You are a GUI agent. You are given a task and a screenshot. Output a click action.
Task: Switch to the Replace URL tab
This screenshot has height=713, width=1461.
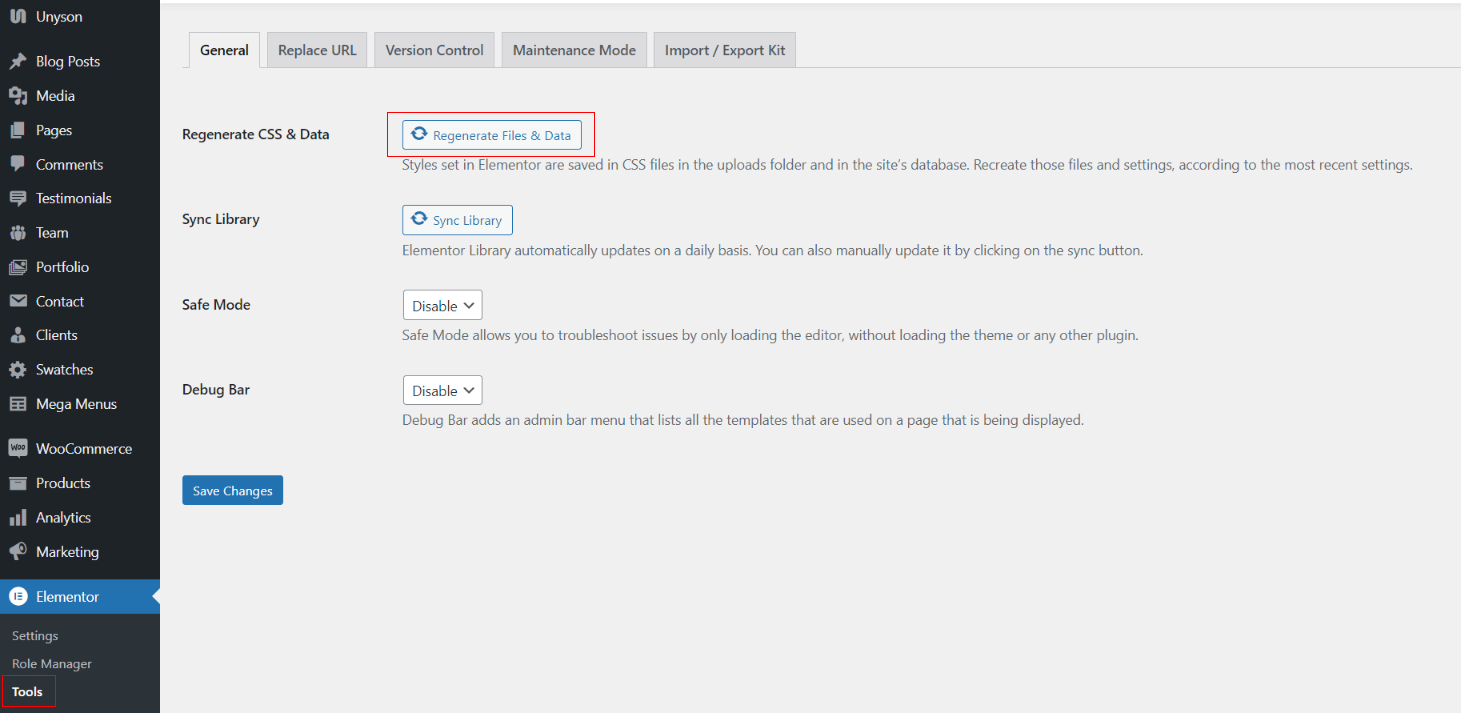point(317,50)
